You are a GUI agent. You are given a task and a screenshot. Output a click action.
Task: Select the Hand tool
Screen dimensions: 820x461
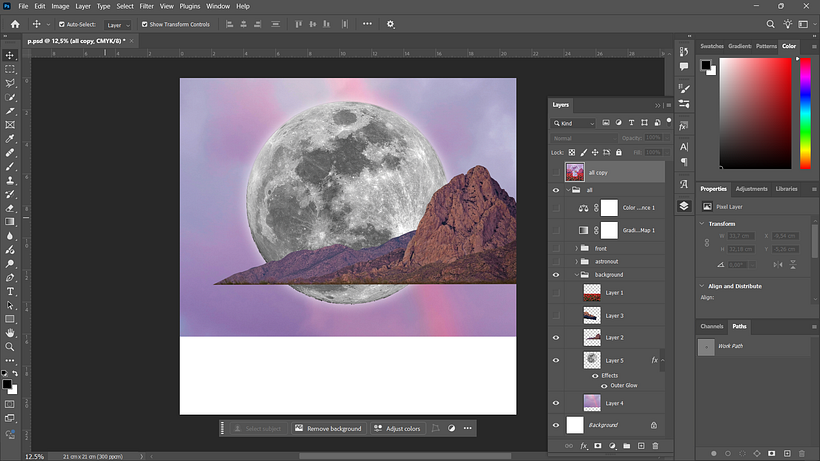(10, 332)
